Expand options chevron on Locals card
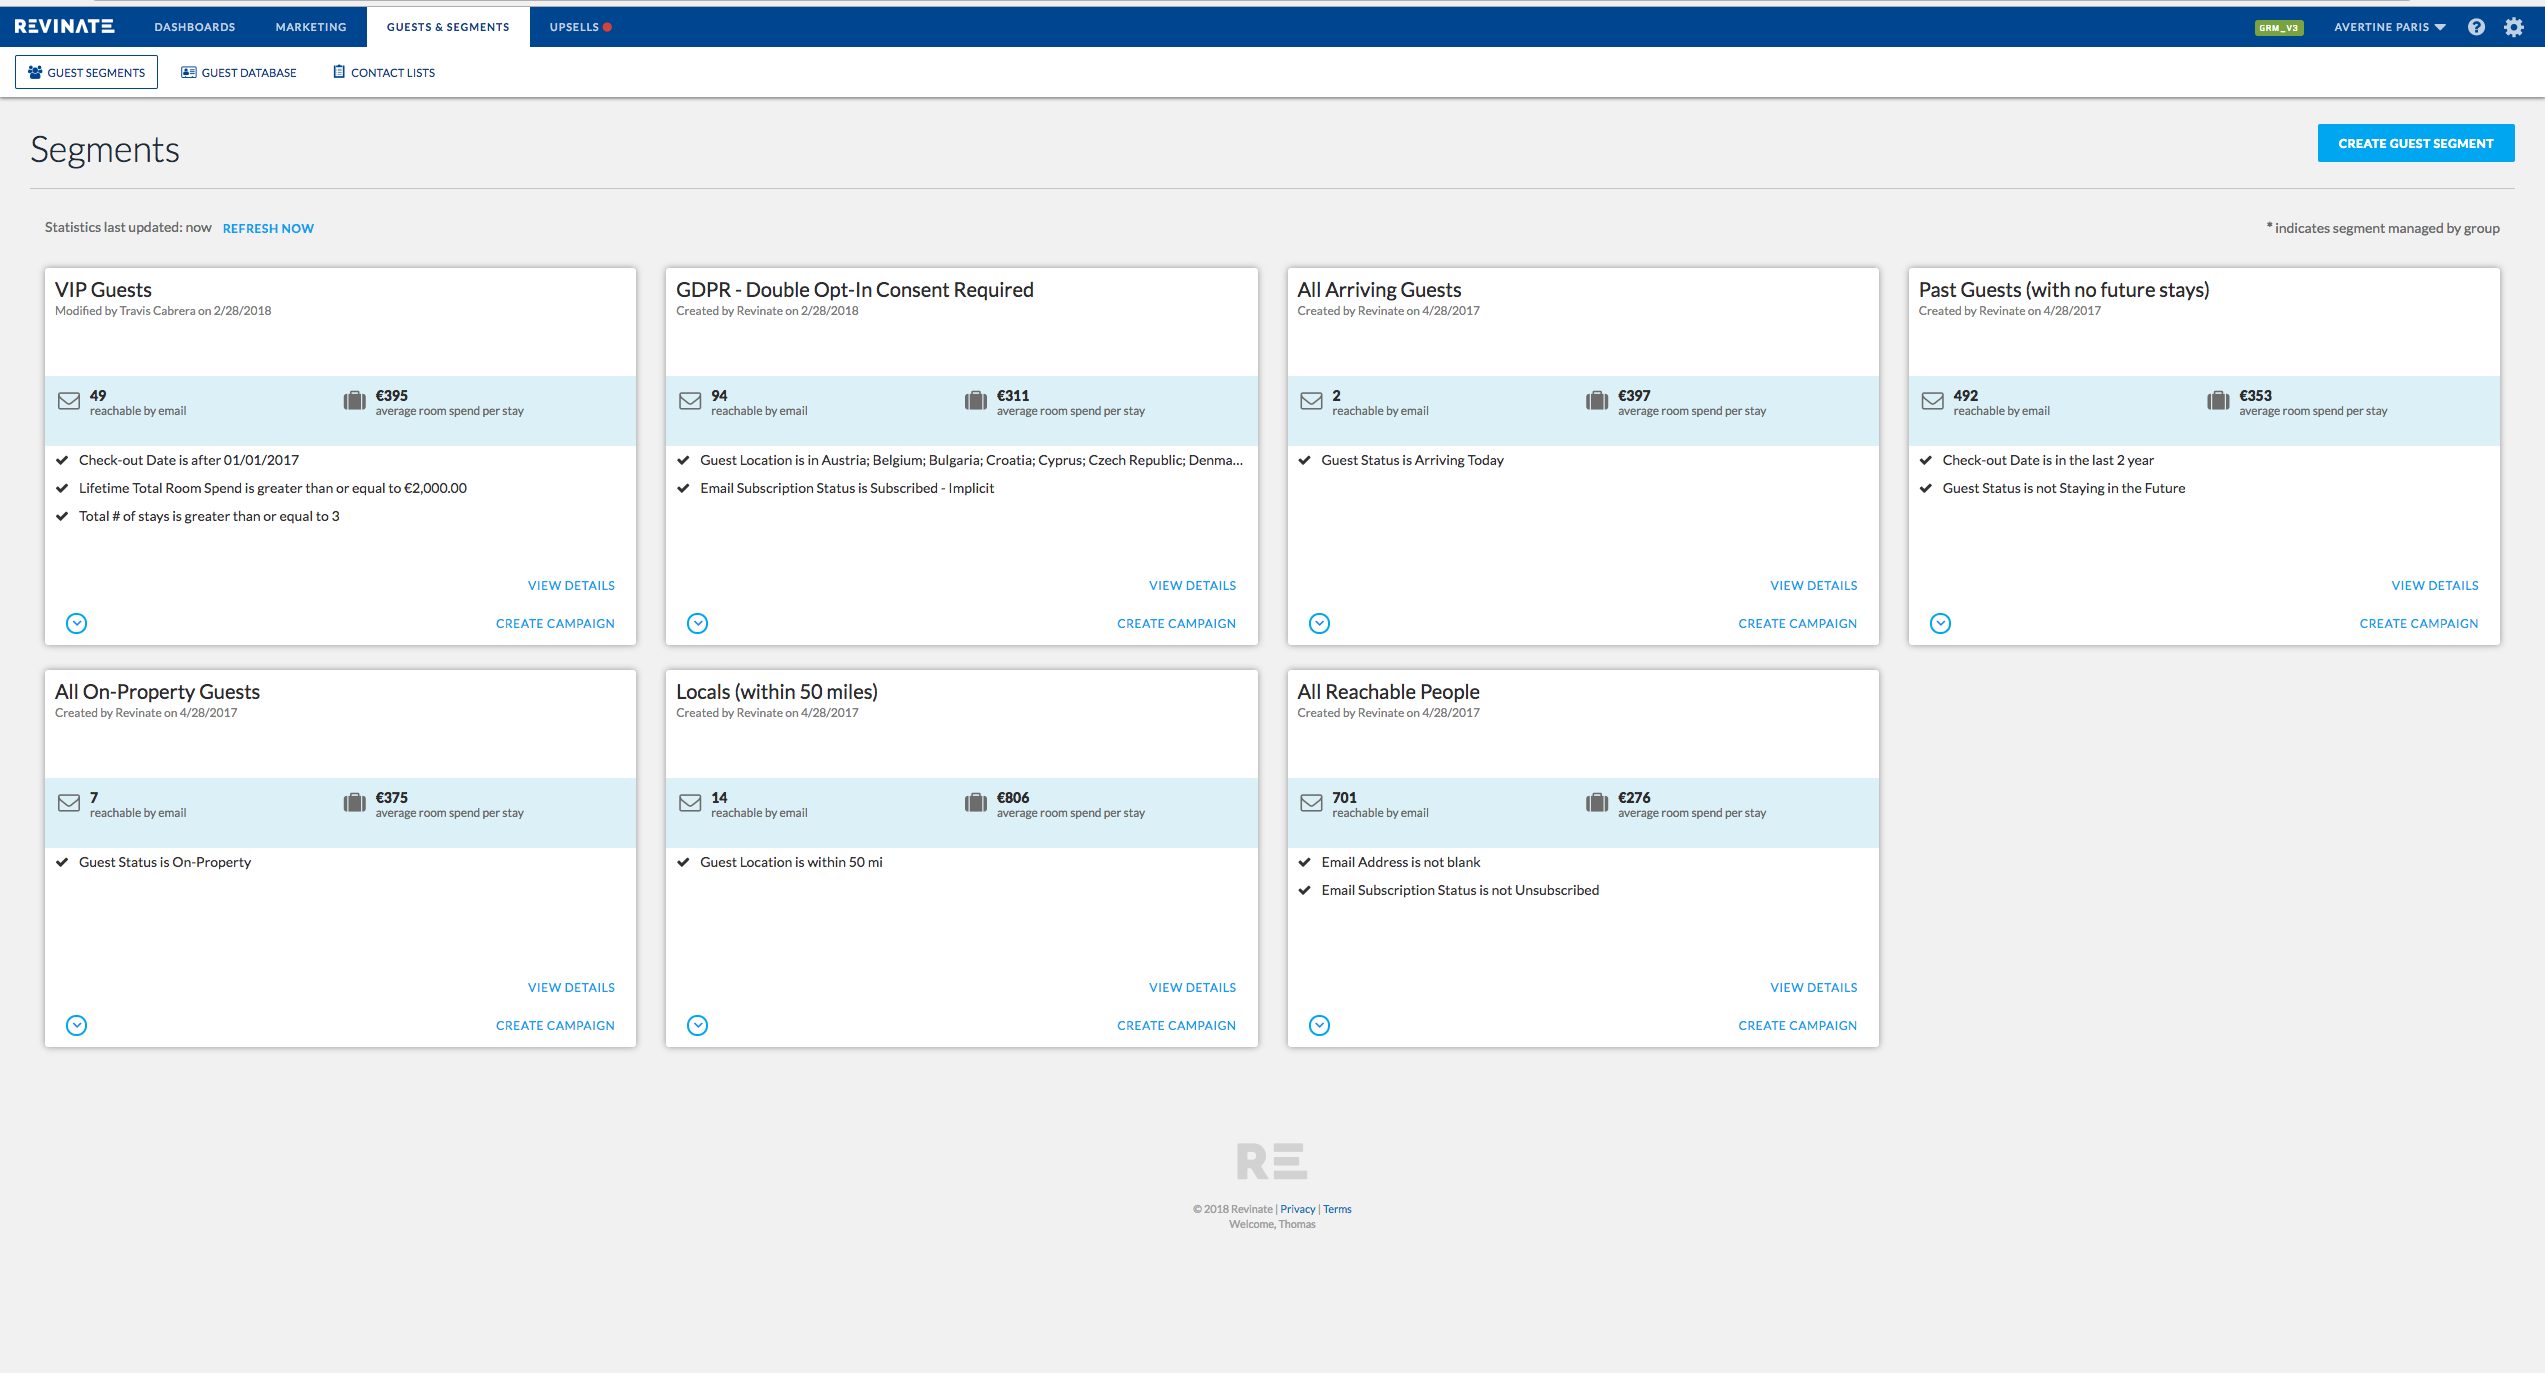Viewport: 2545px width, 1373px height. click(698, 1025)
